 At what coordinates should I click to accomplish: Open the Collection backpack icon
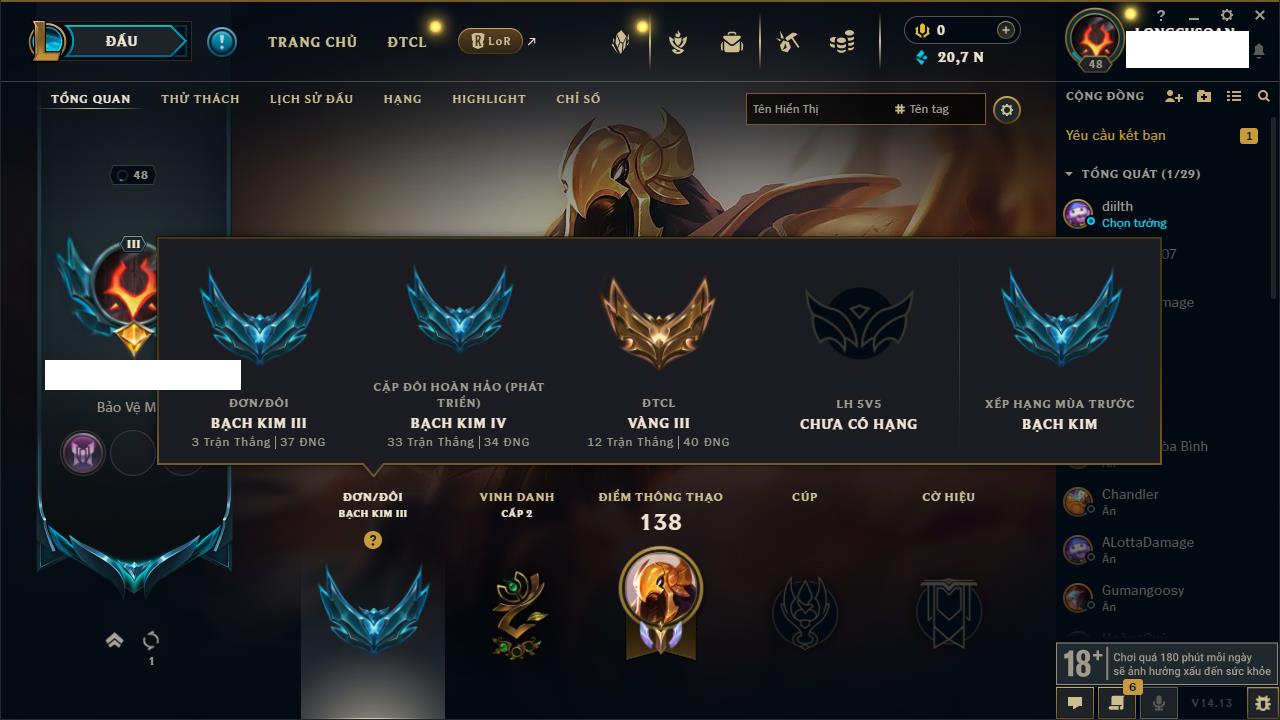(x=732, y=42)
